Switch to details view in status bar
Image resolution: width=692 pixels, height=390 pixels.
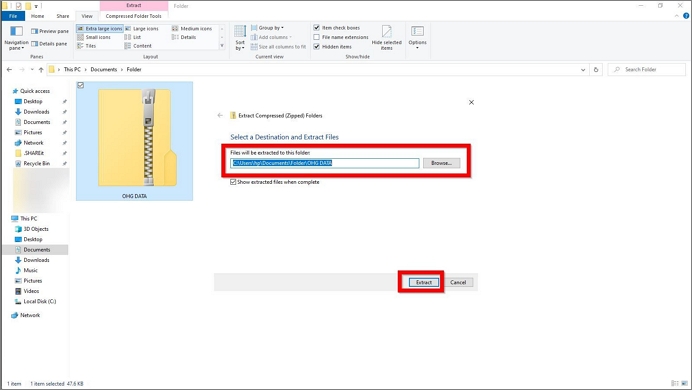point(674,383)
